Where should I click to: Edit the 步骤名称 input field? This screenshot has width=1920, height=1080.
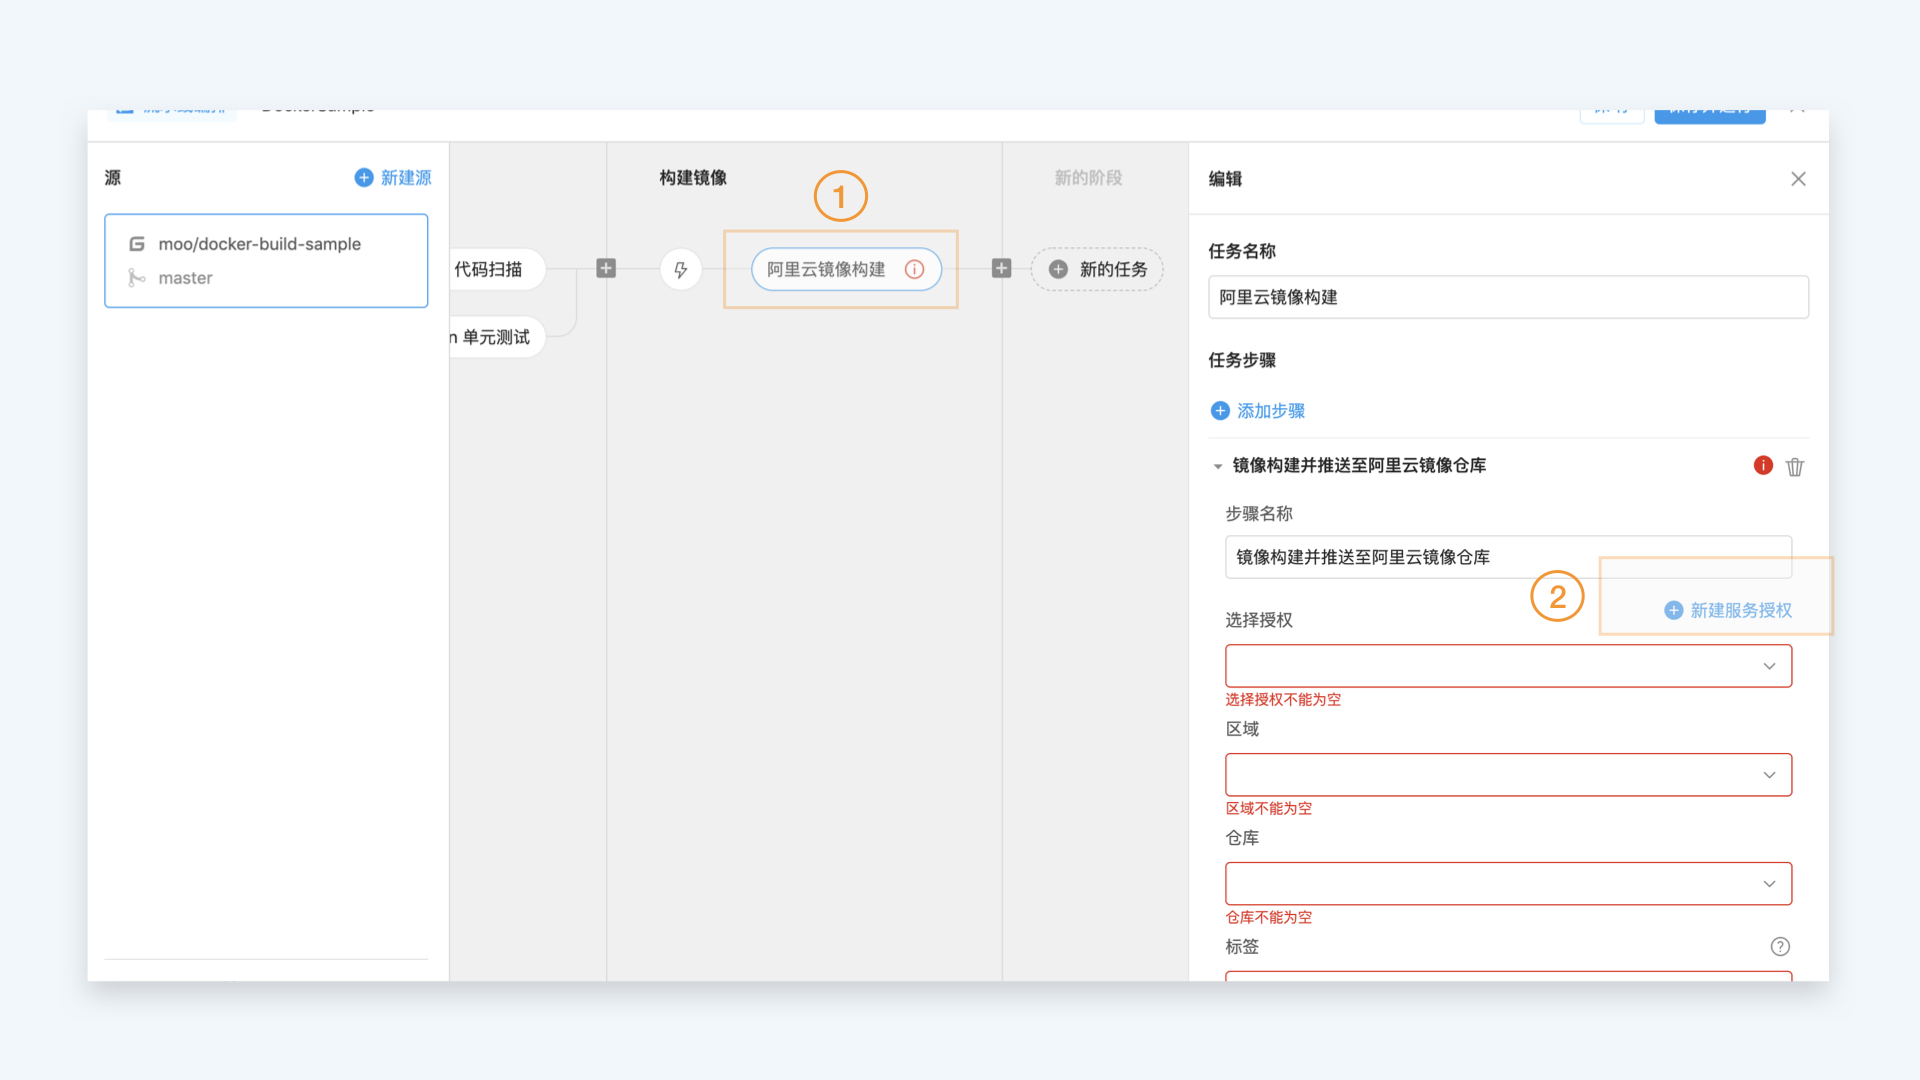1508,557
